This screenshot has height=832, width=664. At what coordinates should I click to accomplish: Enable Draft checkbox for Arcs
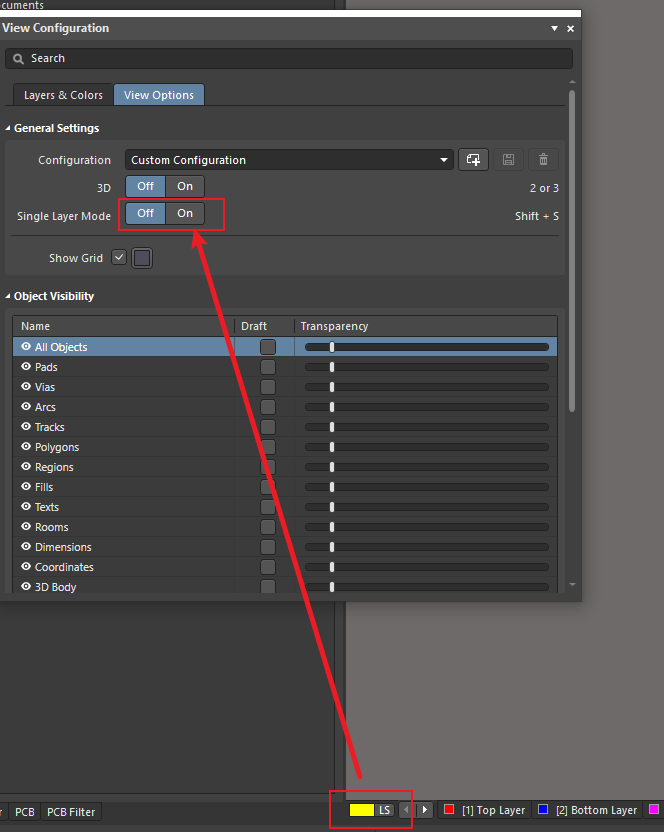(268, 407)
